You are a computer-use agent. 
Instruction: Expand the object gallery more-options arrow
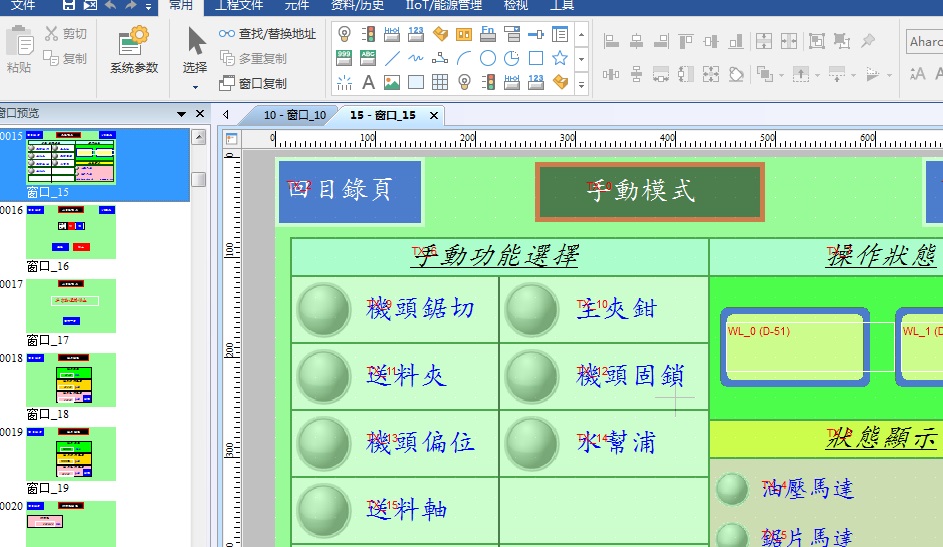tap(582, 84)
